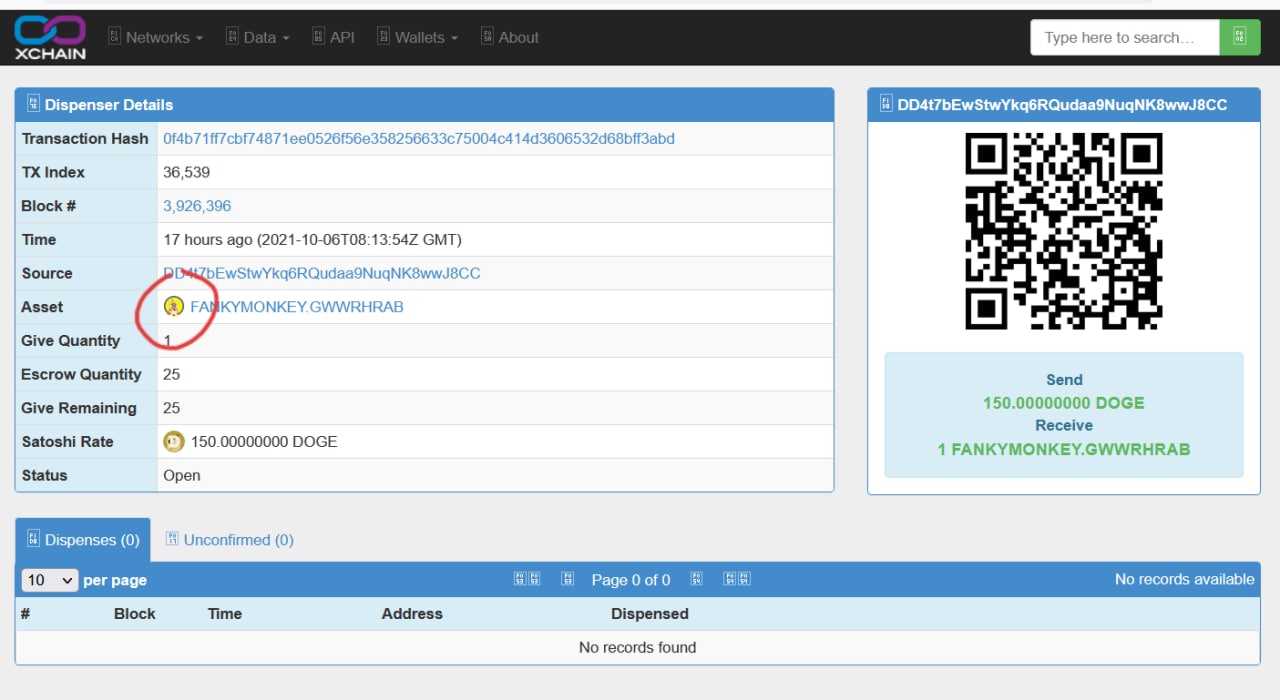Viewport: 1280px width, 700px height.
Task: Click the 'No records available' text
Action: click(1184, 579)
